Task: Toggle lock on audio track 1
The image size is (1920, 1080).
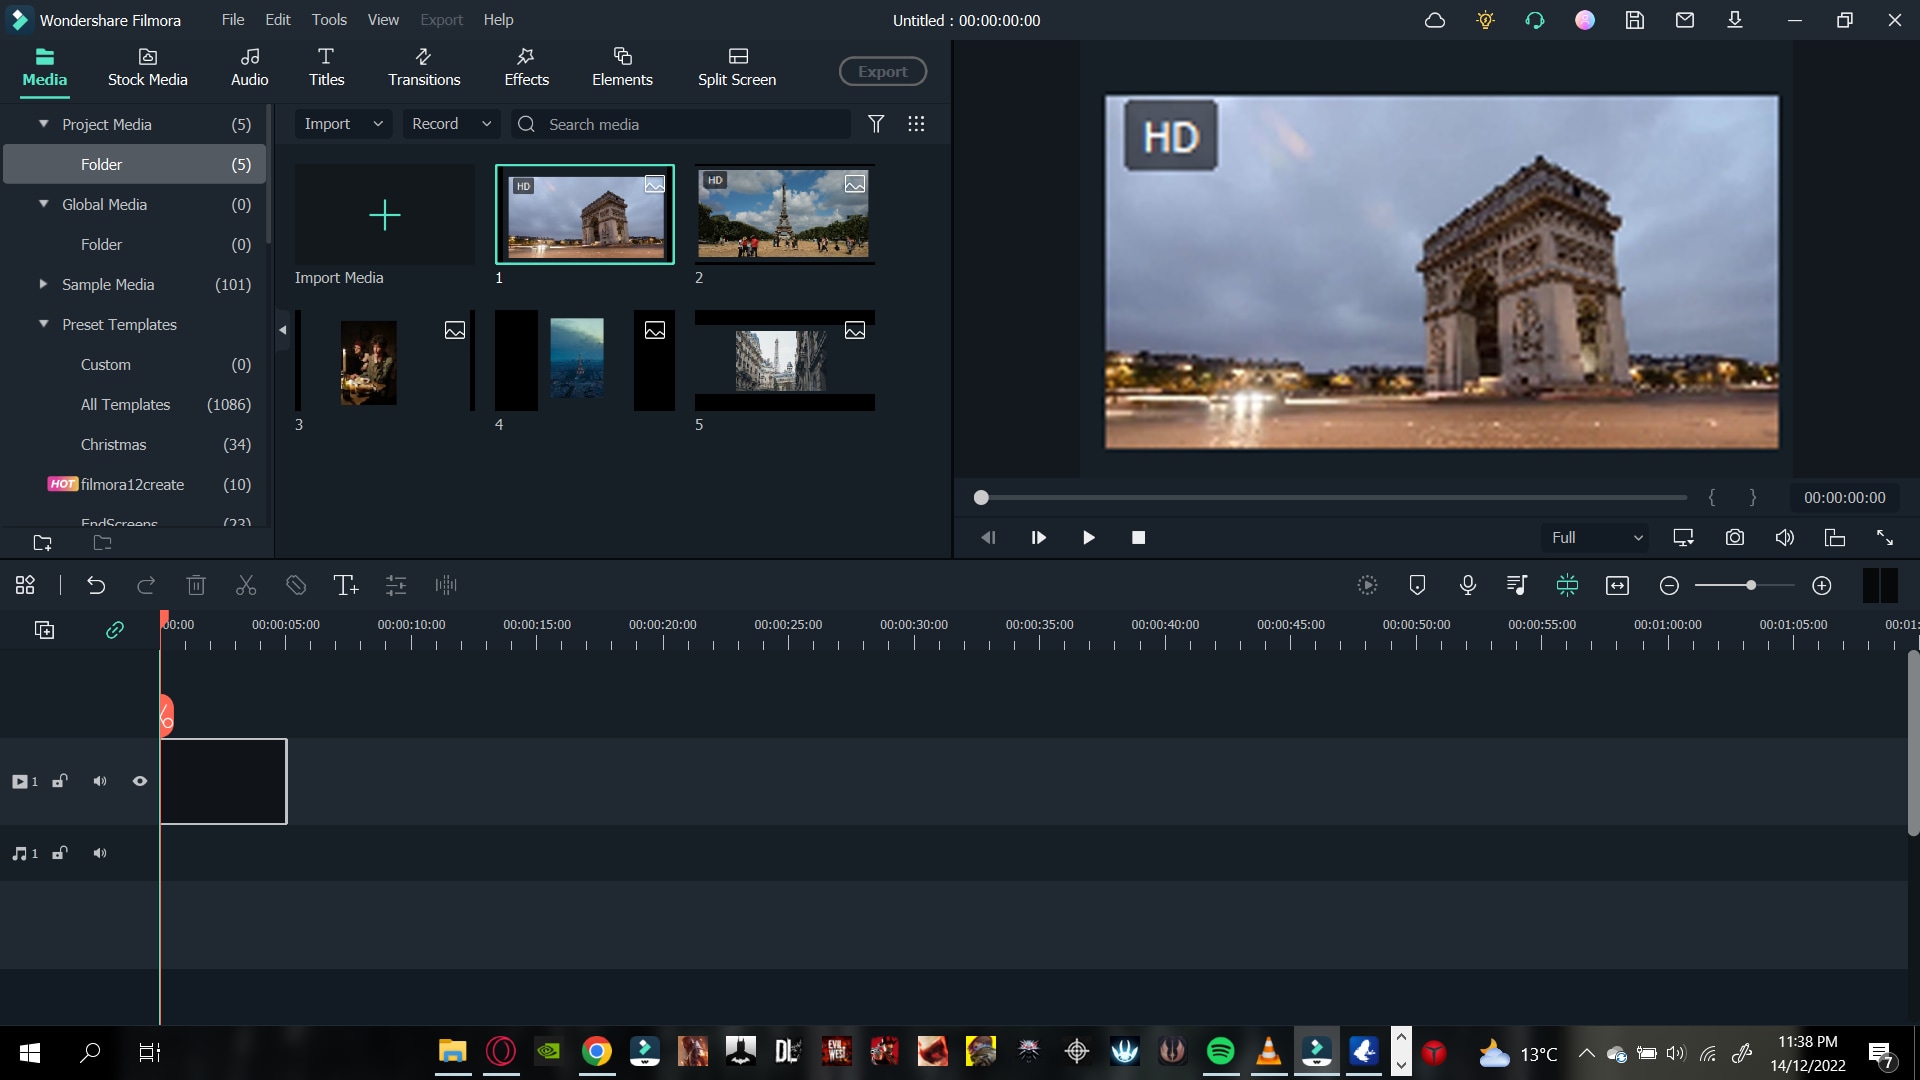Action: click(x=59, y=853)
